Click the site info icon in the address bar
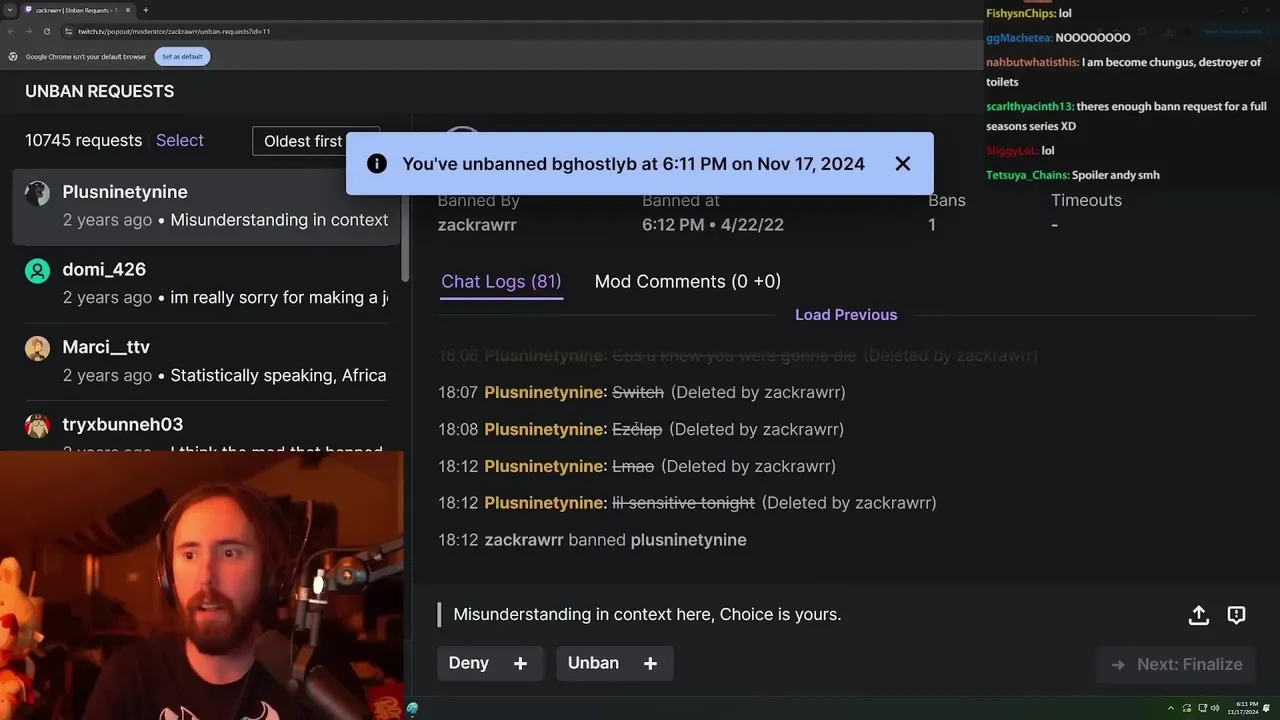This screenshot has height=720, width=1280. point(70,31)
